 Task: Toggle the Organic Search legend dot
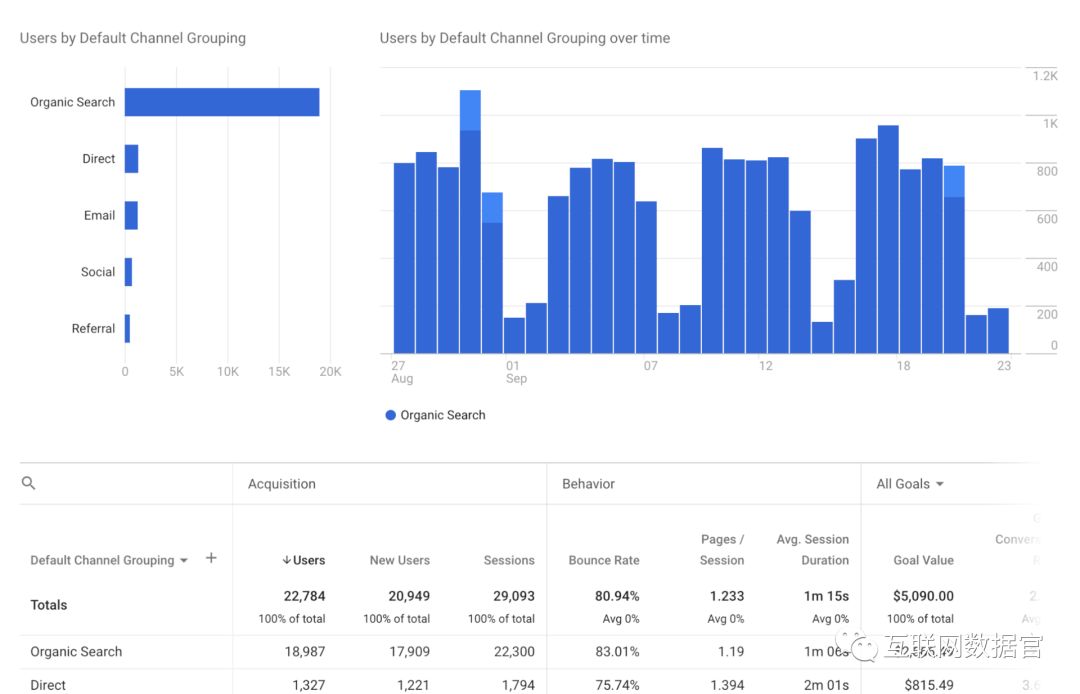[391, 415]
